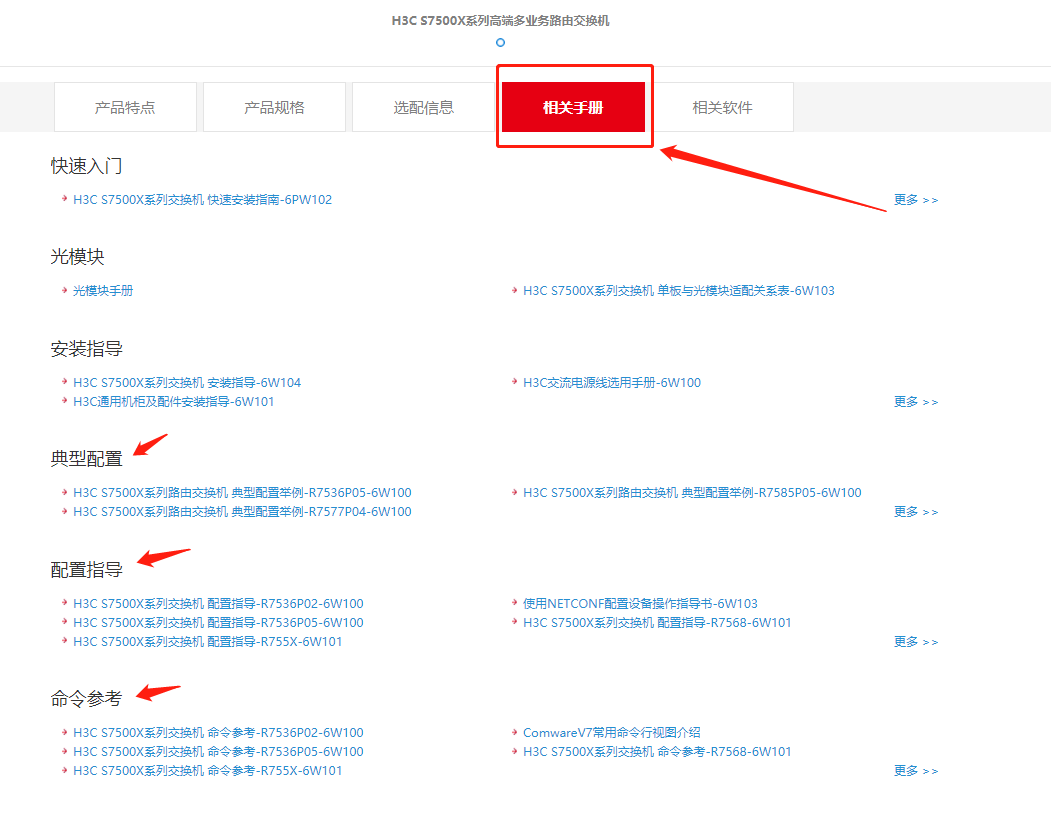Screen dimensions: 1051x819
Task: Show more 安装指导 documents via 更多
Action: [x=916, y=401]
